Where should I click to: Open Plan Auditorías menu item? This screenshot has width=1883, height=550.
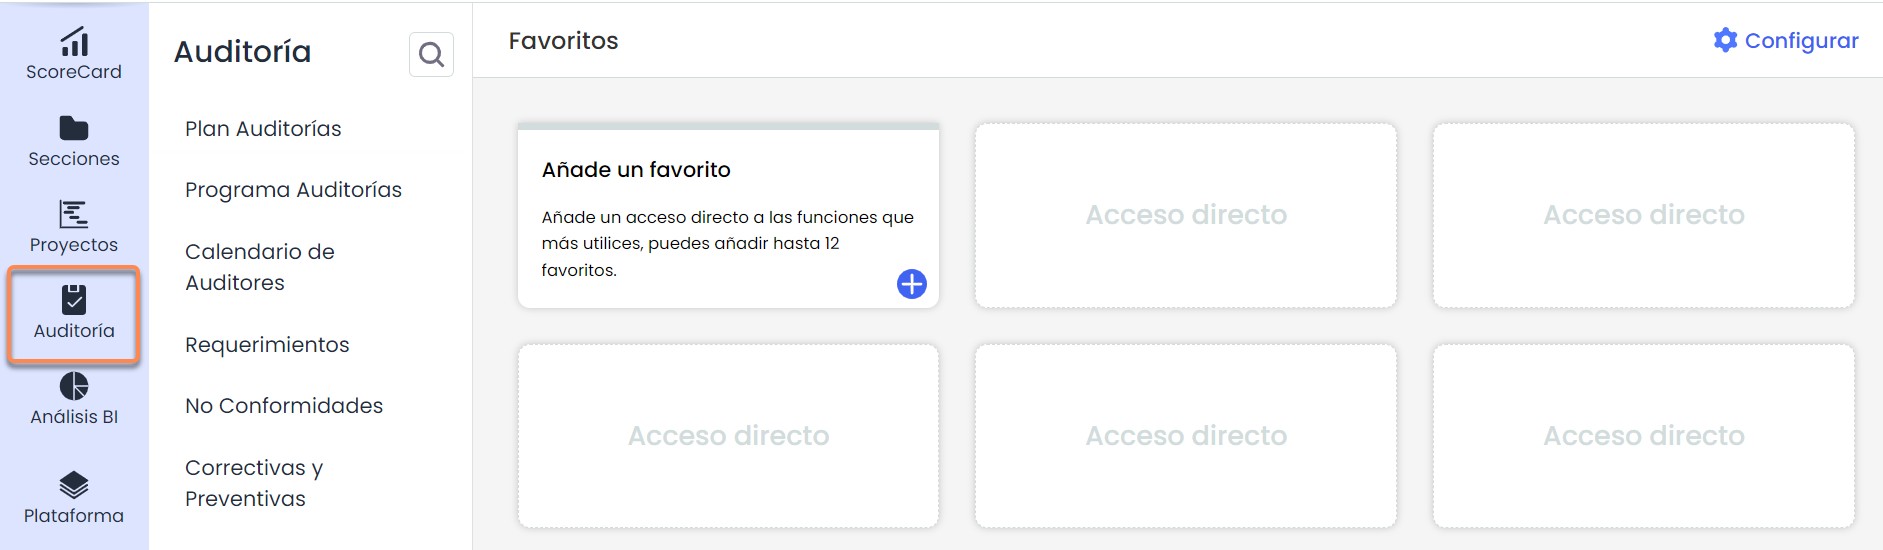[263, 129]
